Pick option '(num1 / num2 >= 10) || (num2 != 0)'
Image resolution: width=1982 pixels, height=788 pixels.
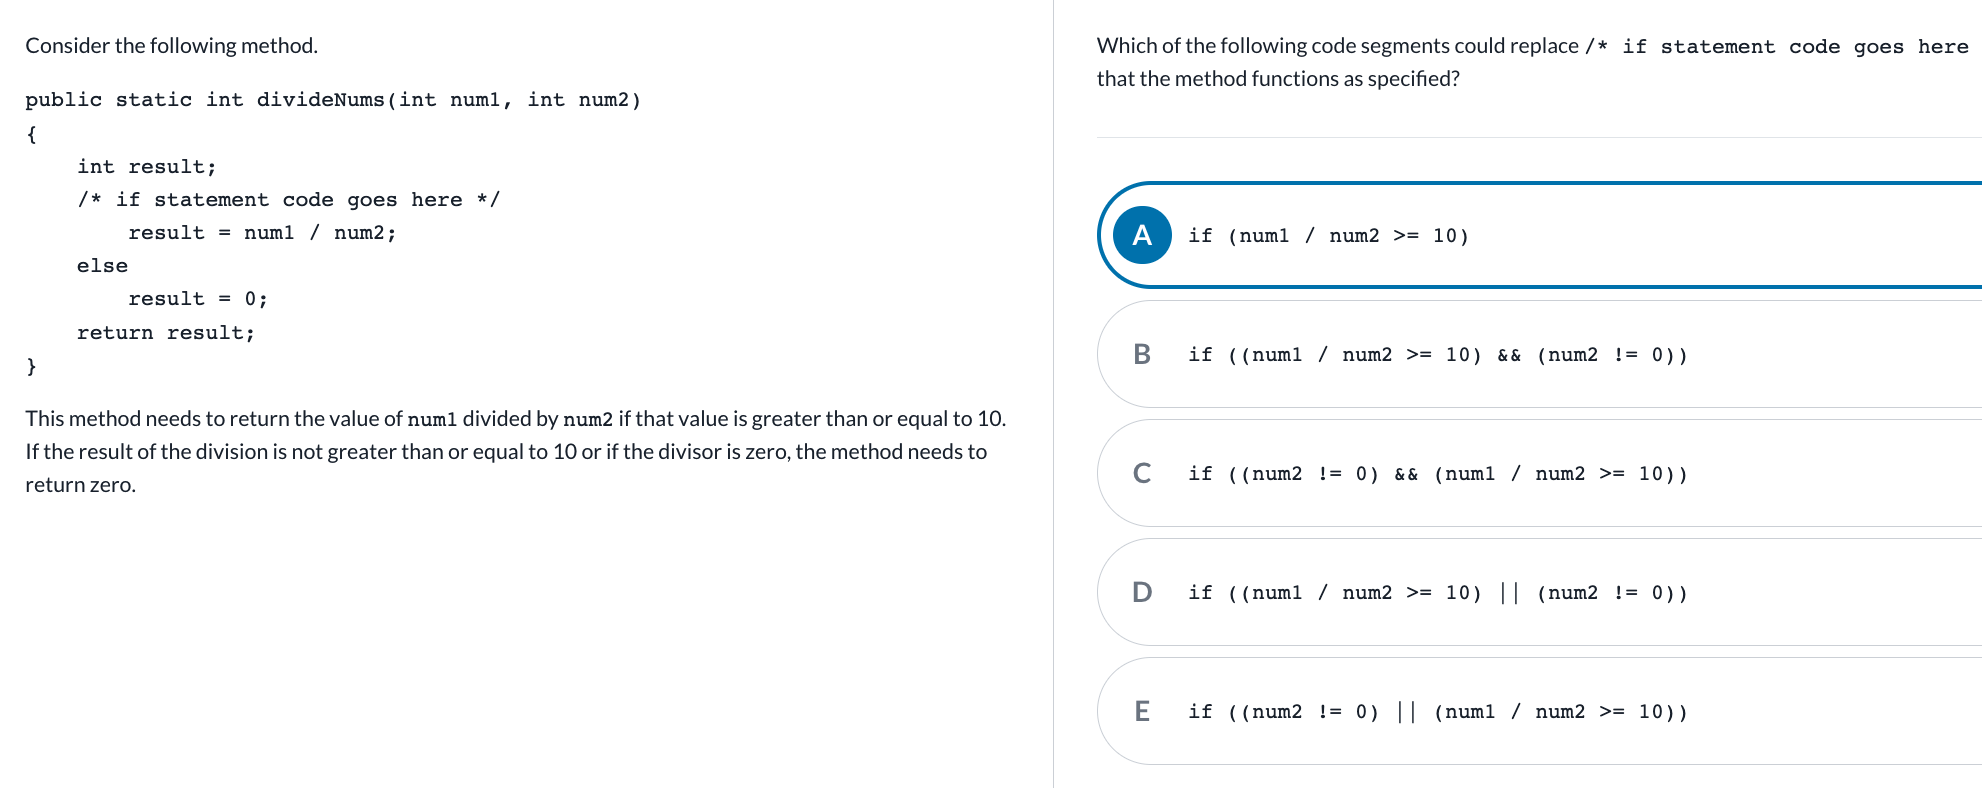[x=1438, y=593]
